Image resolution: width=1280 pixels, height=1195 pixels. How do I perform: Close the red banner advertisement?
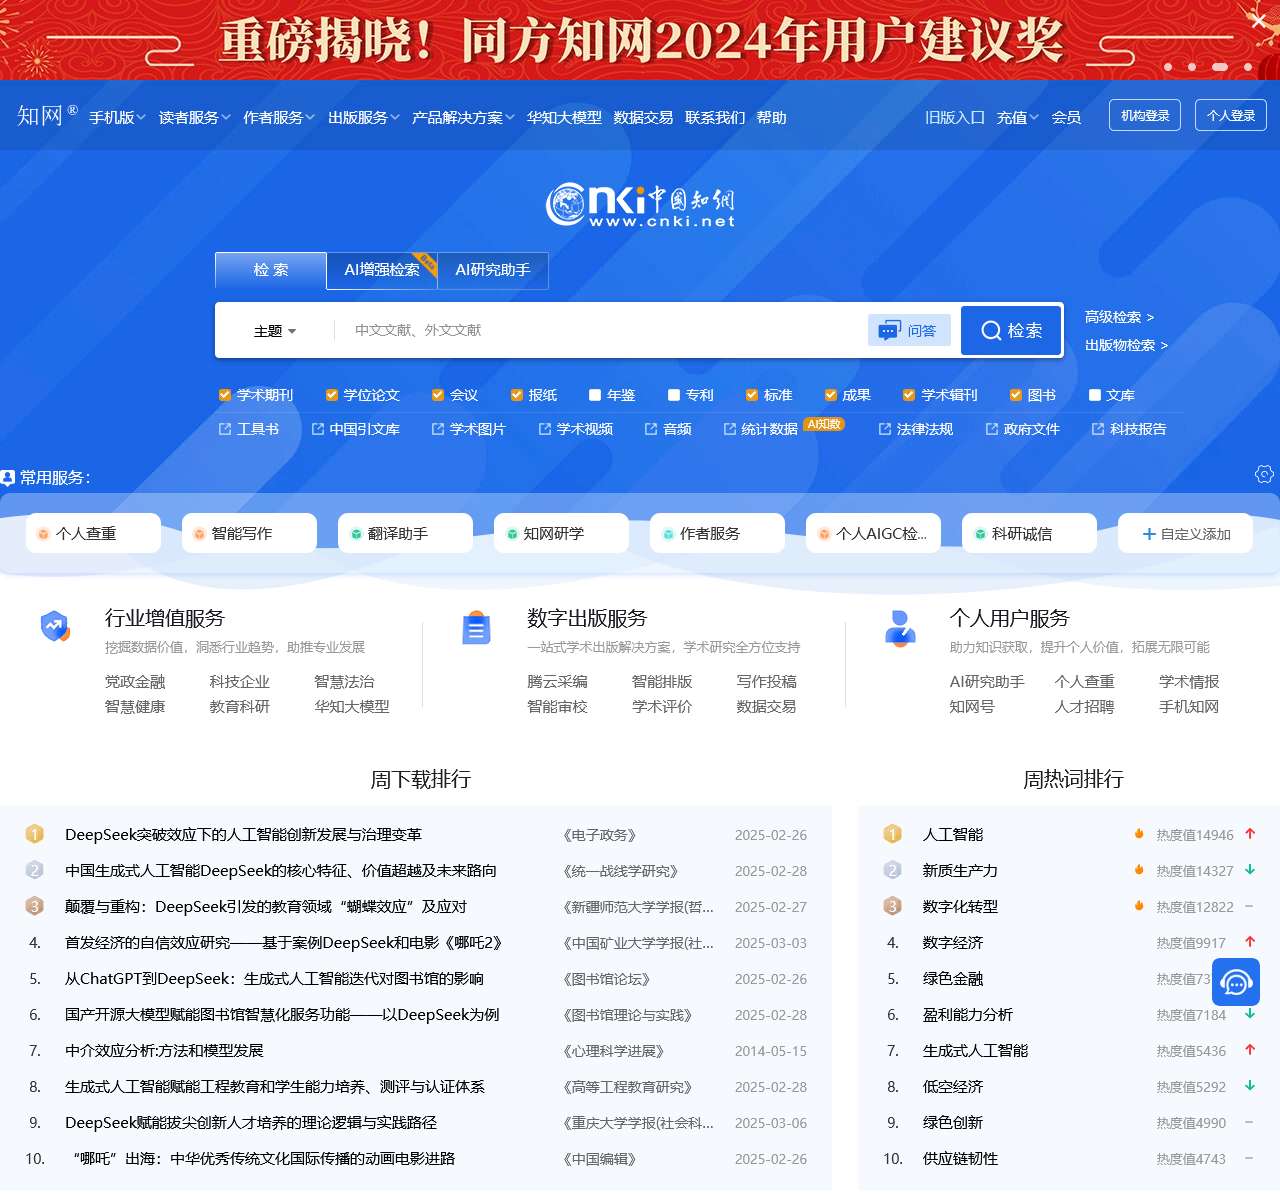coord(1259,20)
